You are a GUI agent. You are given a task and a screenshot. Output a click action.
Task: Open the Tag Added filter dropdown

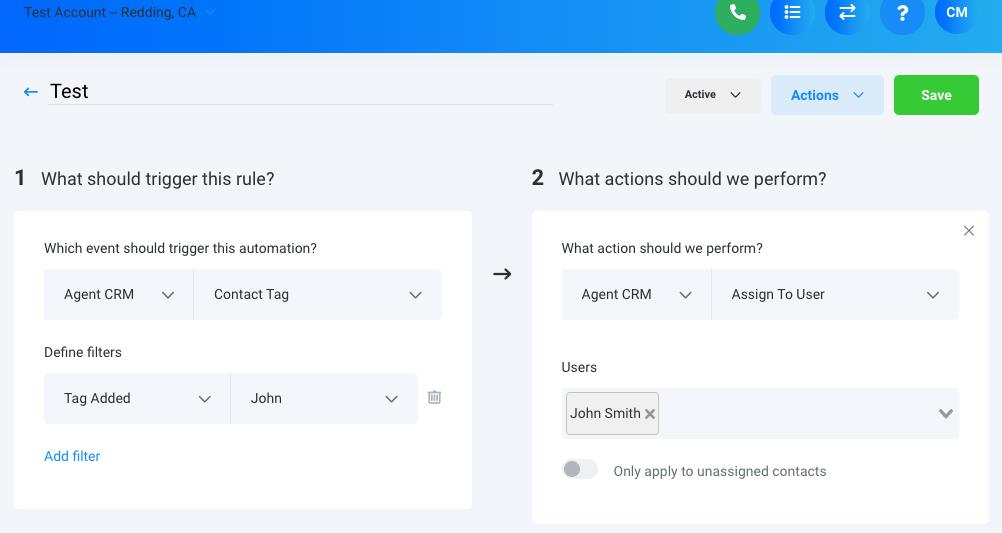pyautogui.click(x=137, y=399)
